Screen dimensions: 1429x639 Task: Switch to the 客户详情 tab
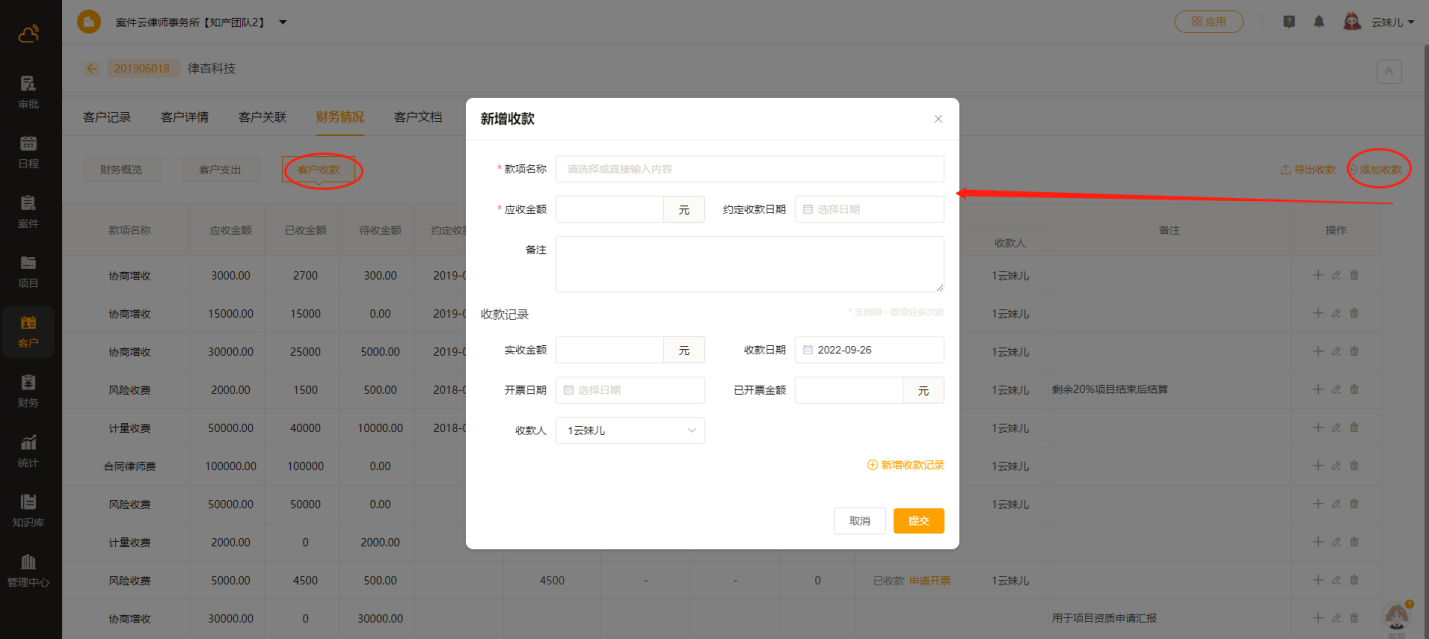pos(185,117)
